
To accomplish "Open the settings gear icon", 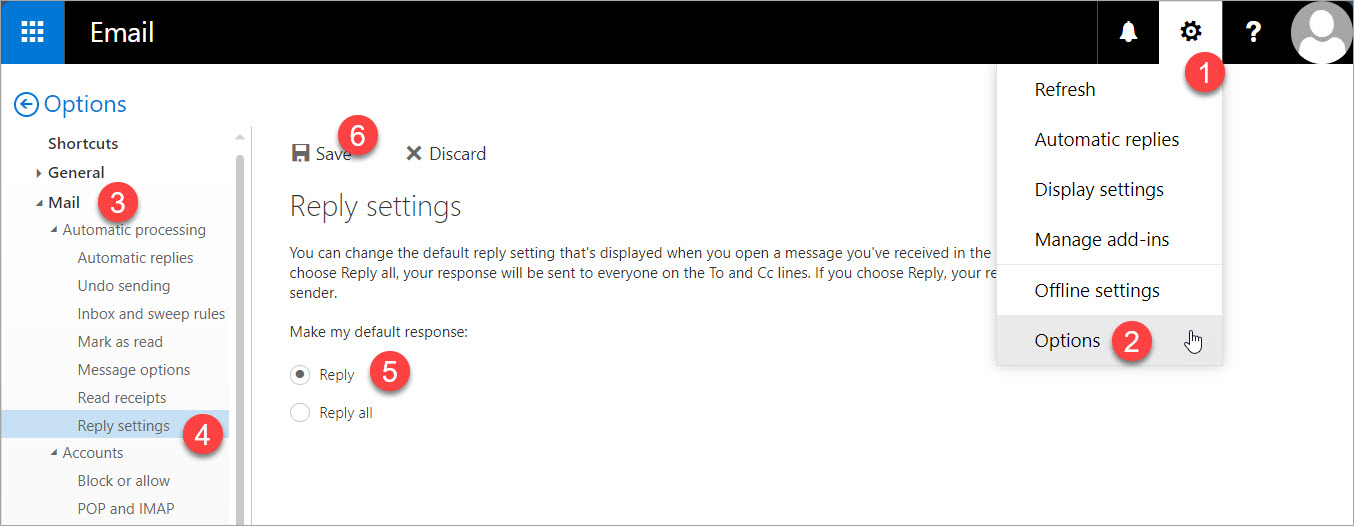I will 1190,33.
